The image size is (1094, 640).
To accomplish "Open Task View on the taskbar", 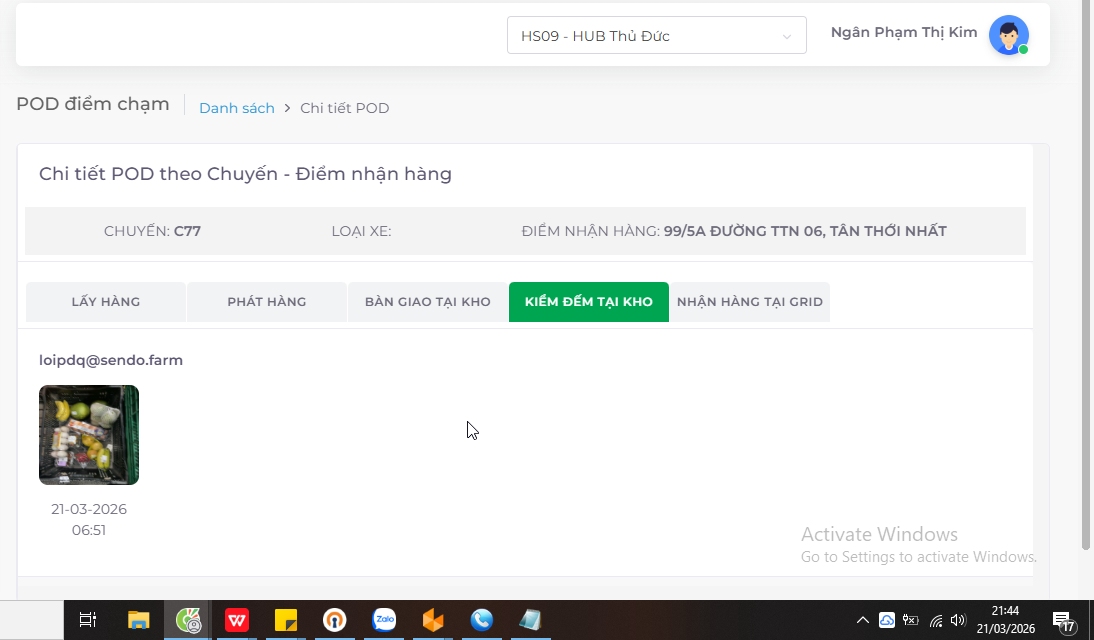I will pos(88,620).
